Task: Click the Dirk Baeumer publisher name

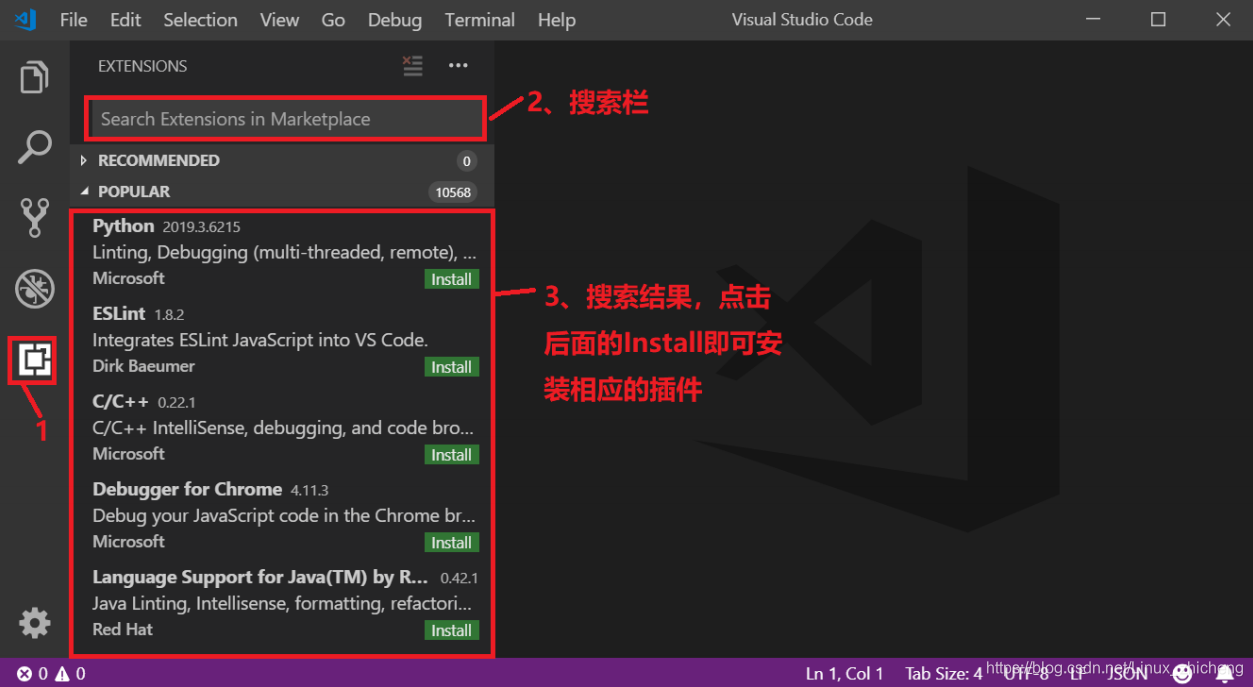Action: pos(143,366)
